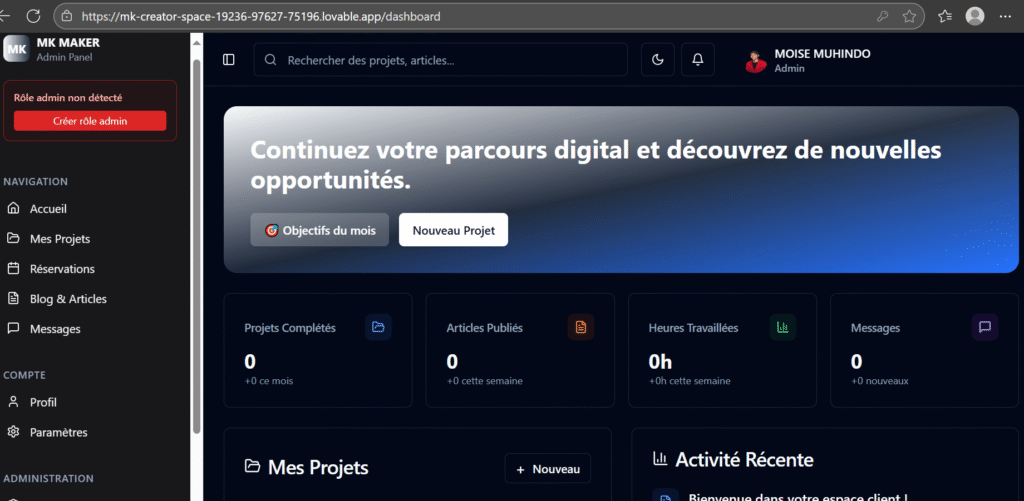Go to Accueil in navigation
This screenshot has height=501, width=1024.
48,209
